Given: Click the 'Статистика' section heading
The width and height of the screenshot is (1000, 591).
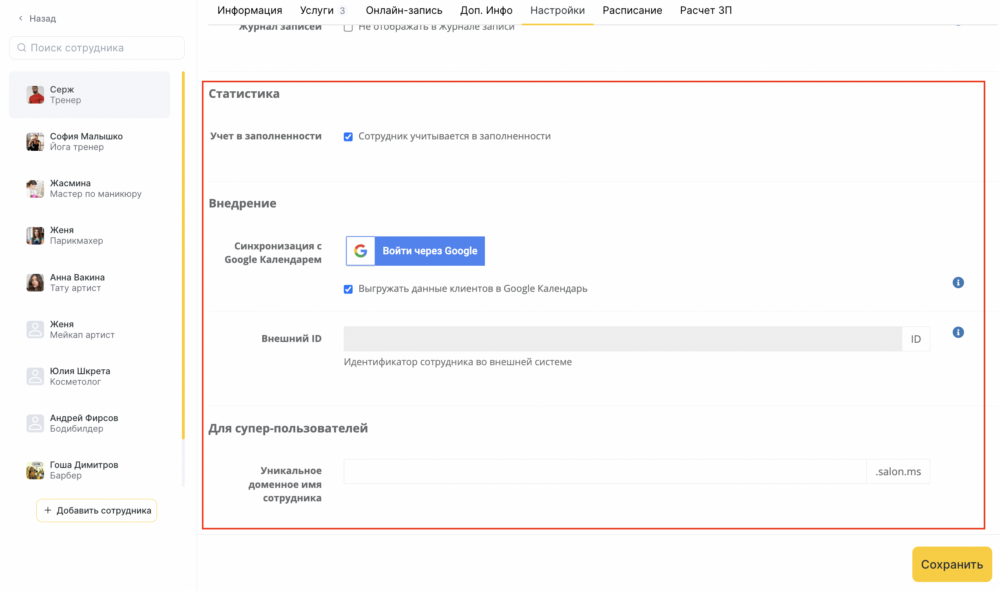Looking at the screenshot, I should click(244, 94).
